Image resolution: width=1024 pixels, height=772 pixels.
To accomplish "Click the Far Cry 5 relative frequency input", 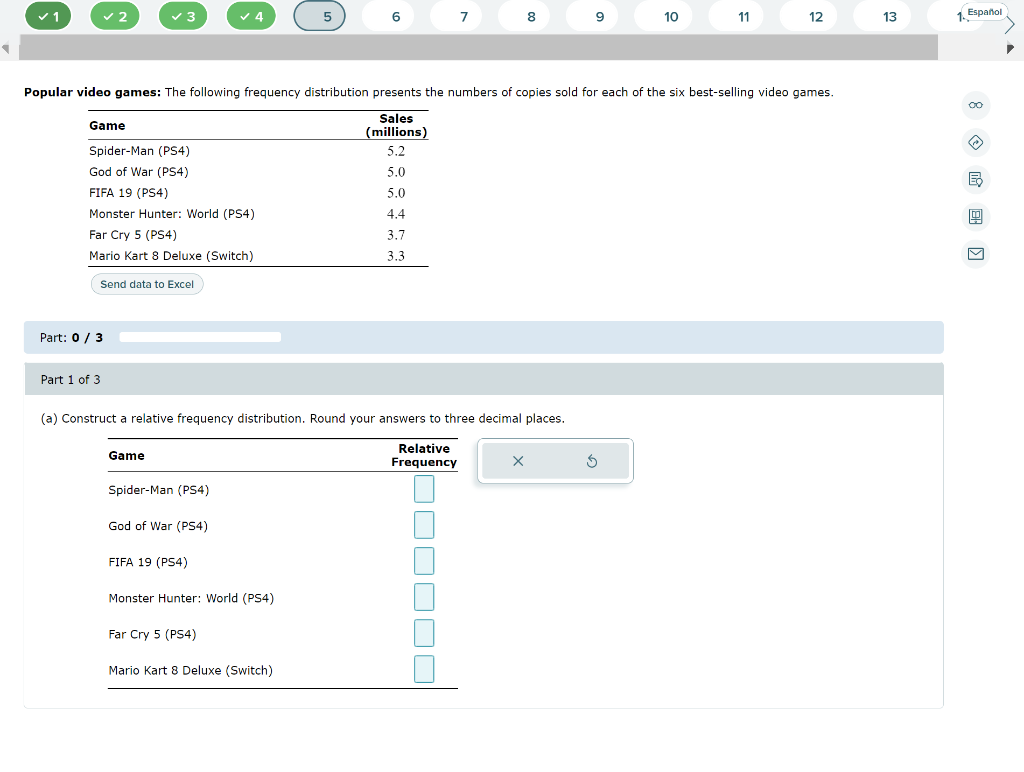I will [x=424, y=633].
